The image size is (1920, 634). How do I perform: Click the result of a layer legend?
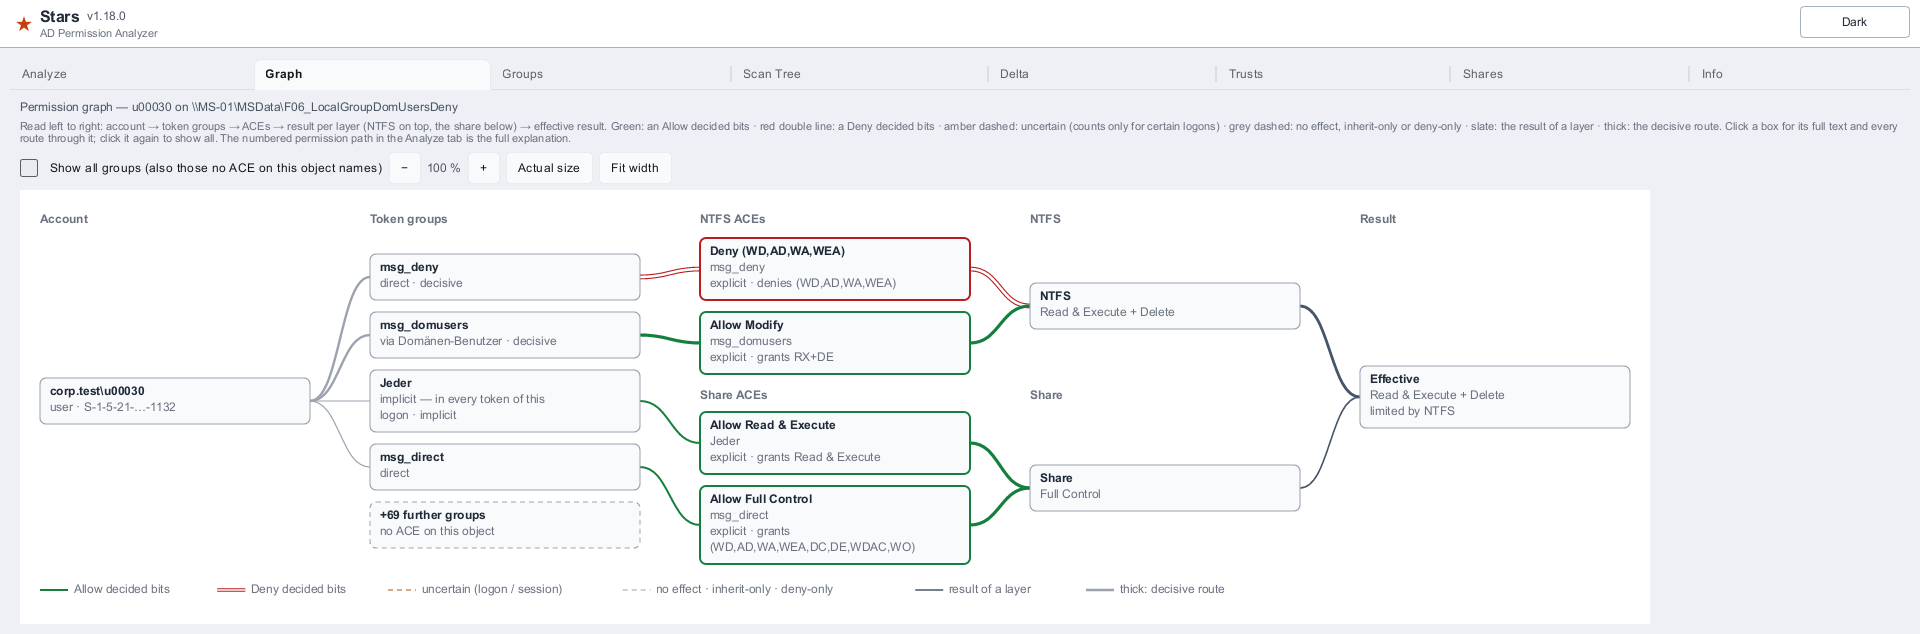[x=973, y=589]
